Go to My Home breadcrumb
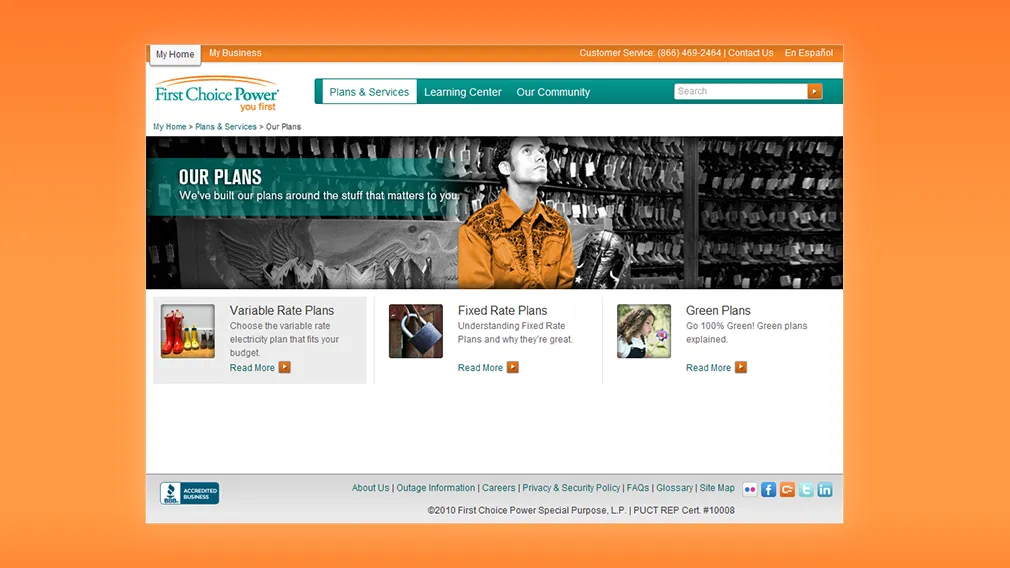The image size is (1010, 568). tap(169, 127)
